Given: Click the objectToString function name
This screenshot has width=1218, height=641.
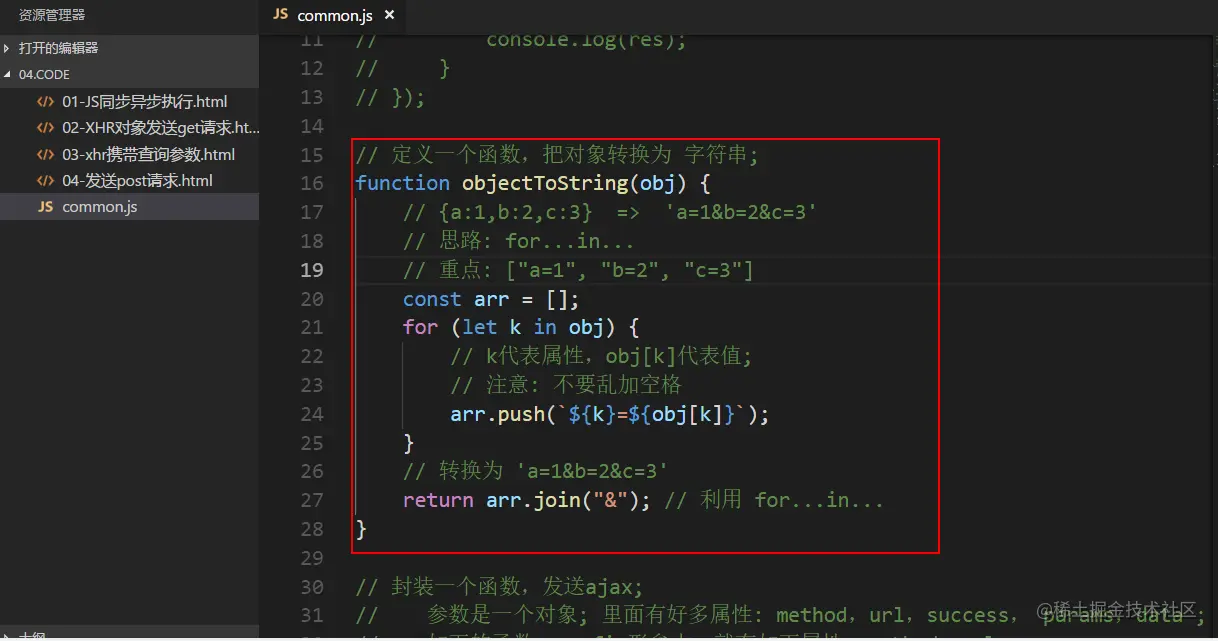Looking at the screenshot, I should click(545, 183).
